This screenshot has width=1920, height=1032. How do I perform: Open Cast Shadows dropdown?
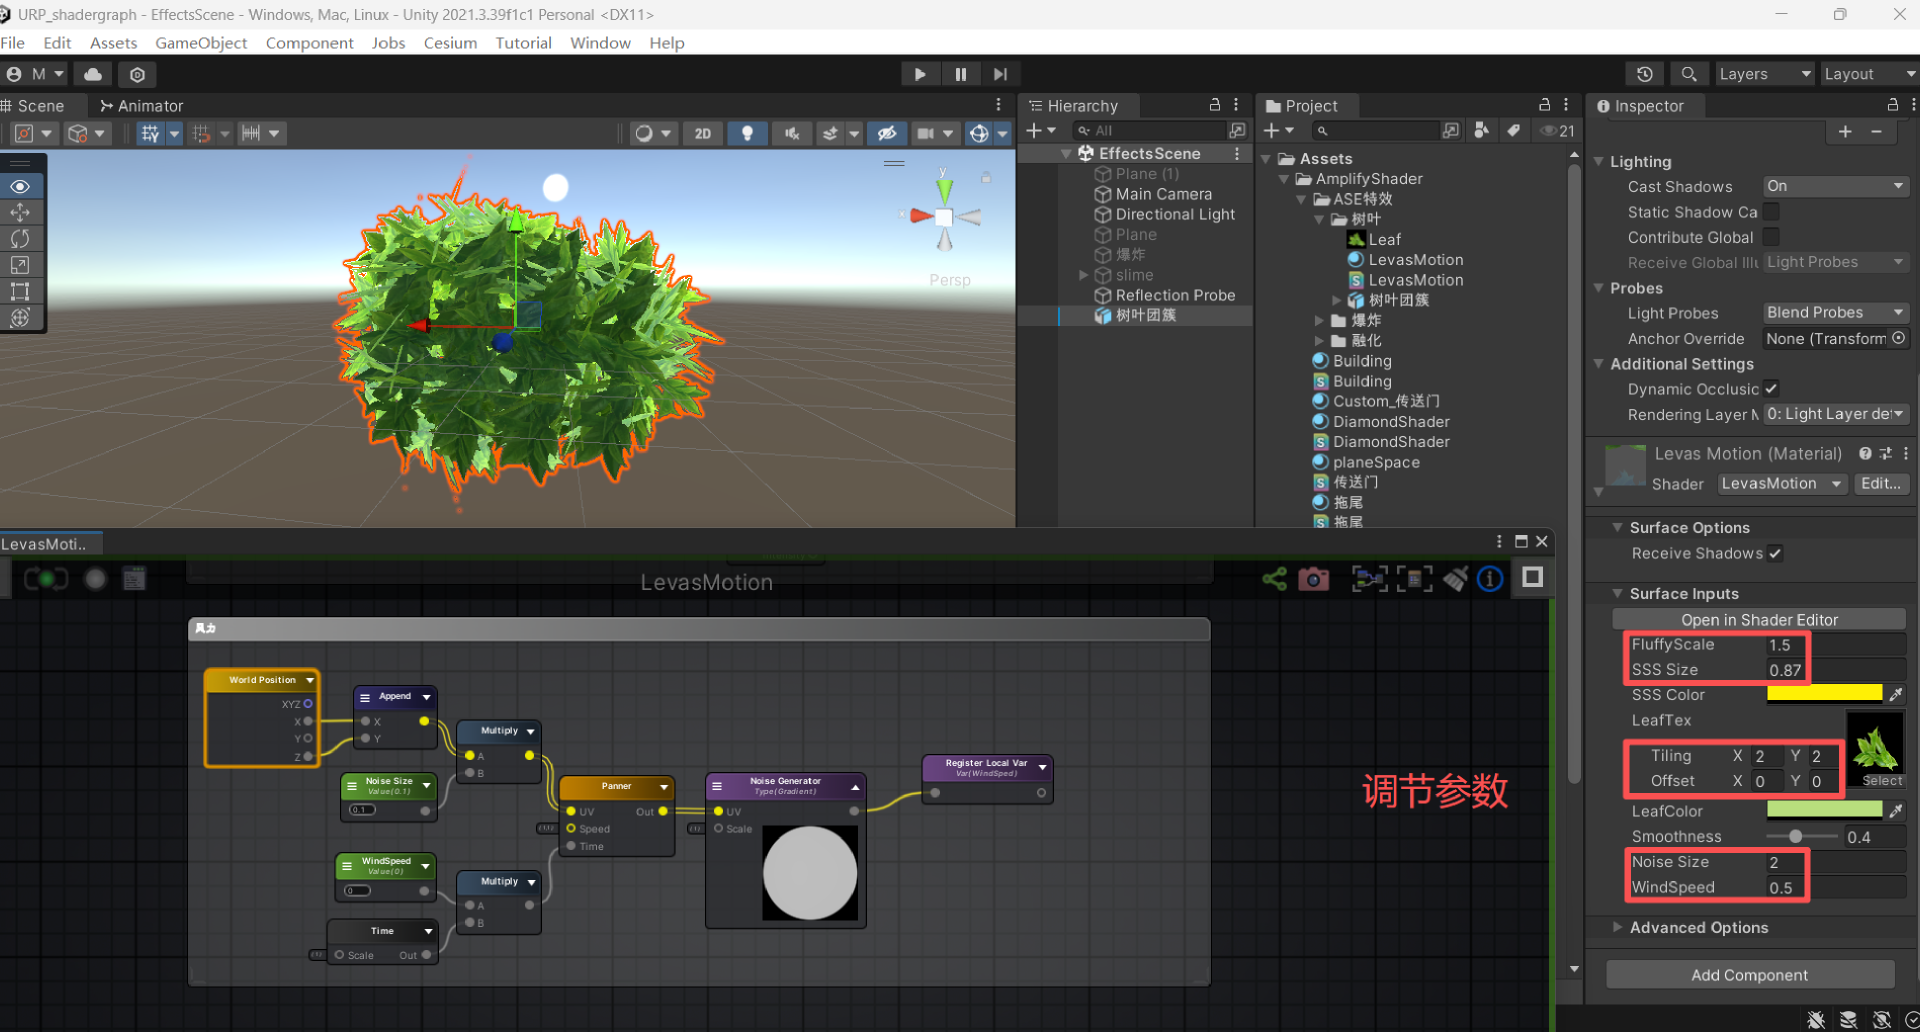(x=1835, y=186)
